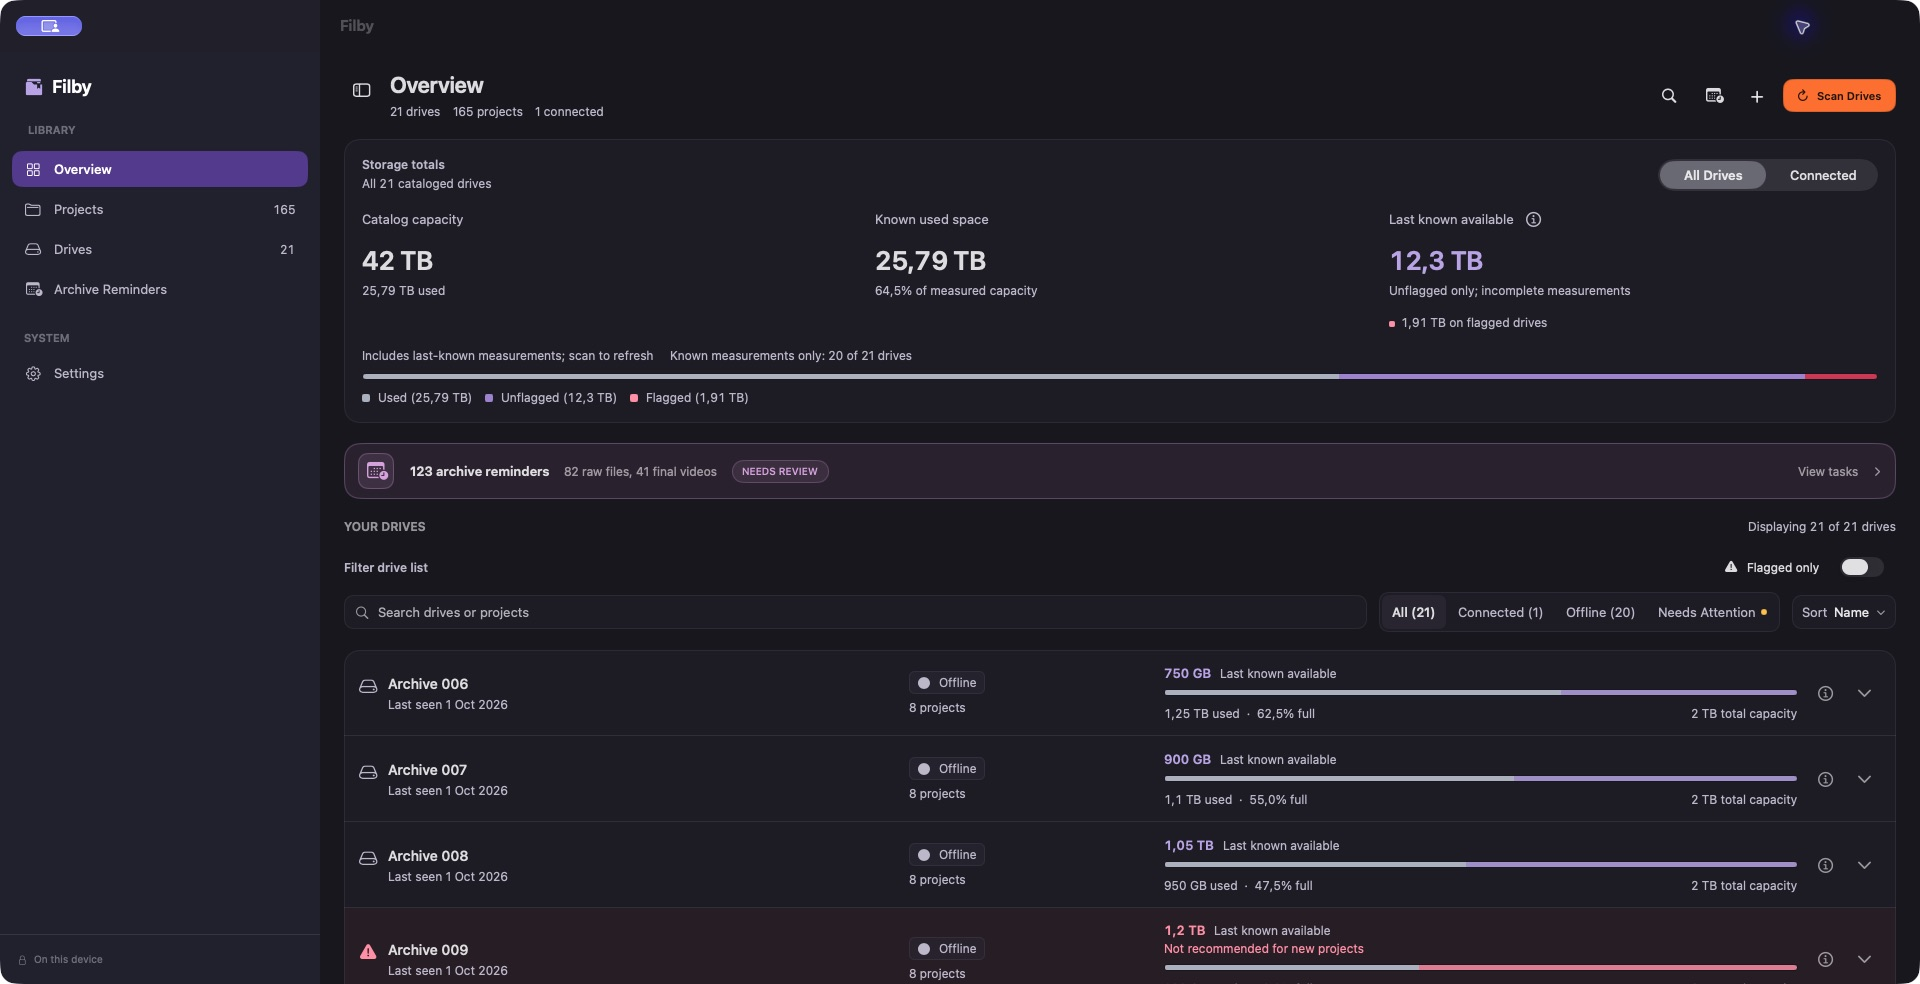Viewport: 1920px width, 984px height.
Task: Click the archive reminders calendar icon in banner
Action: tap(376, 471)
